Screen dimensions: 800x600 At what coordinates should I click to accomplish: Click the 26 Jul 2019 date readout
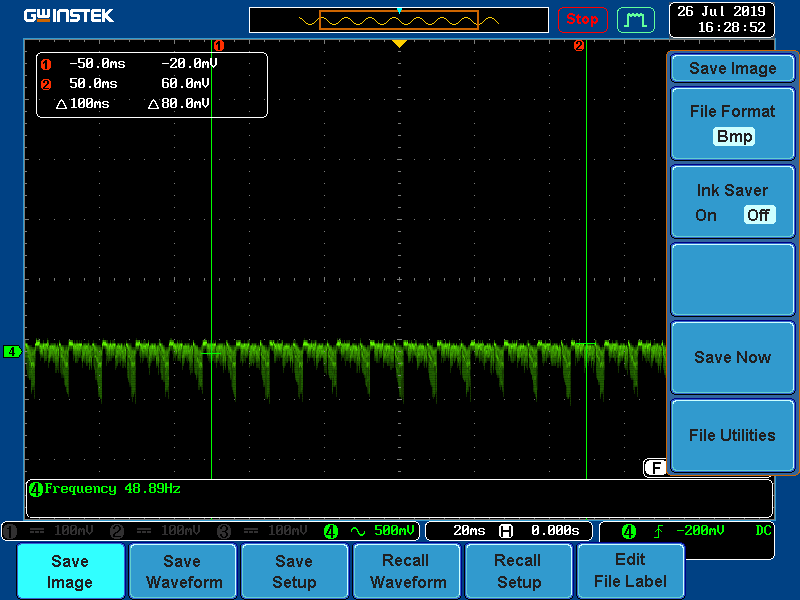coord(721,11)
